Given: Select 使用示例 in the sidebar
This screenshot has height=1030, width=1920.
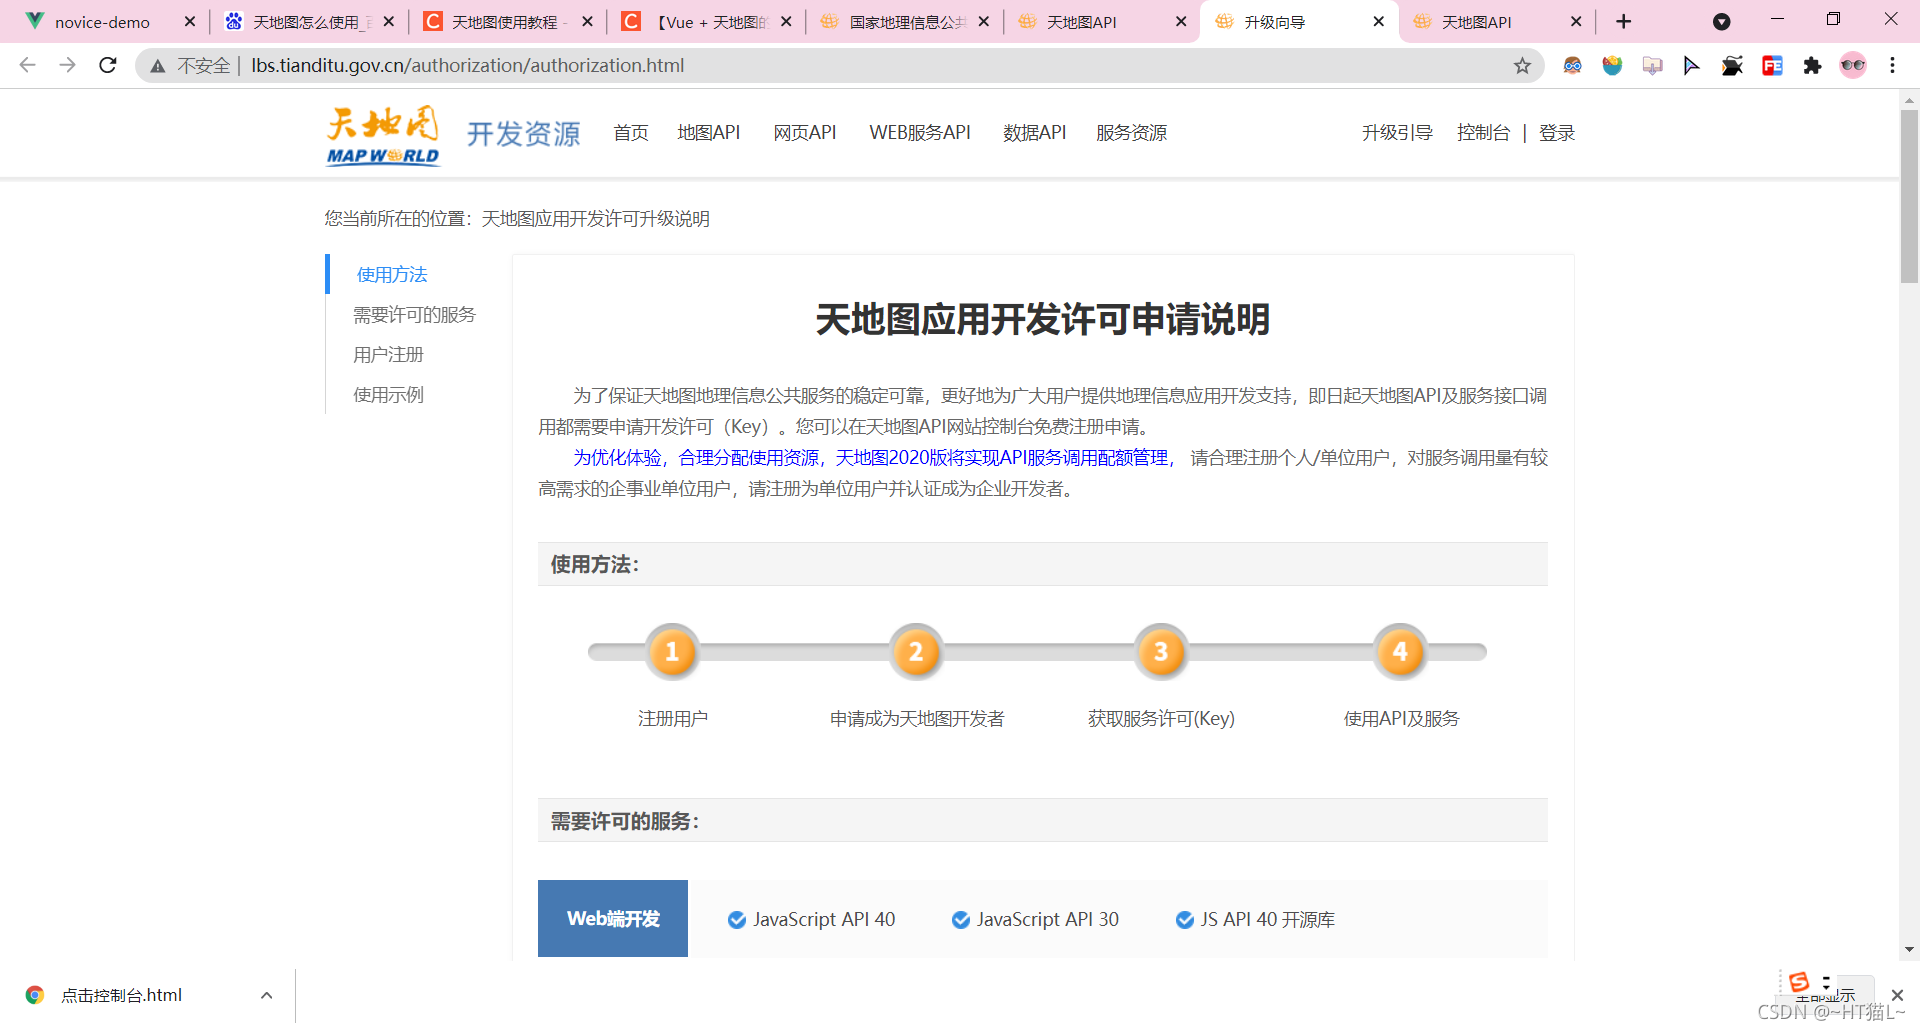Looking at the screenshot, I should click(388, 395).
